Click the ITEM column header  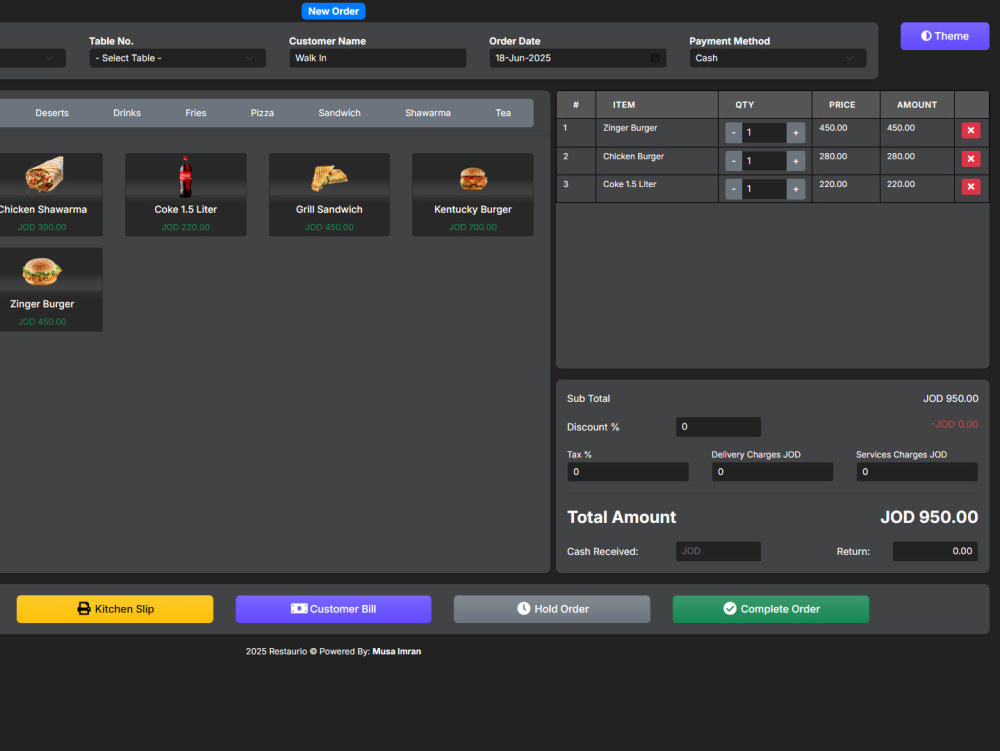[x=657, y=105]
